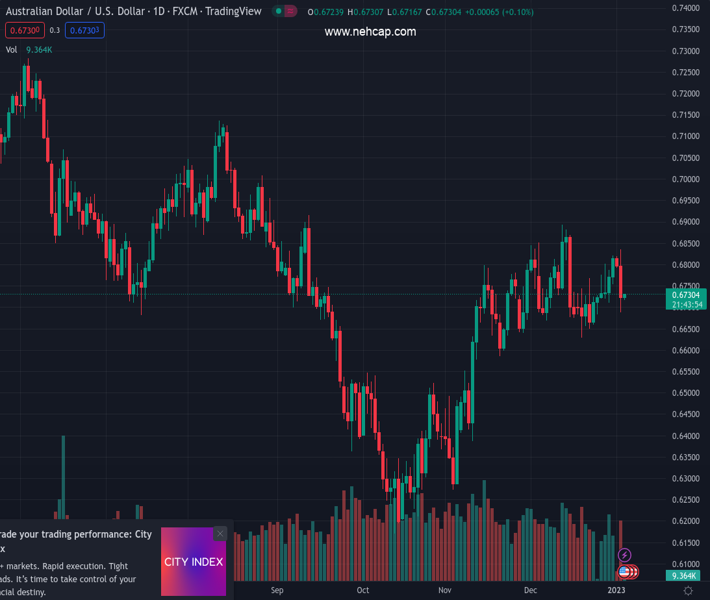This screenshot has width=710, height=600.
Task: Open chart settings gear at bottom right
Action: click(x=688, y=591)
